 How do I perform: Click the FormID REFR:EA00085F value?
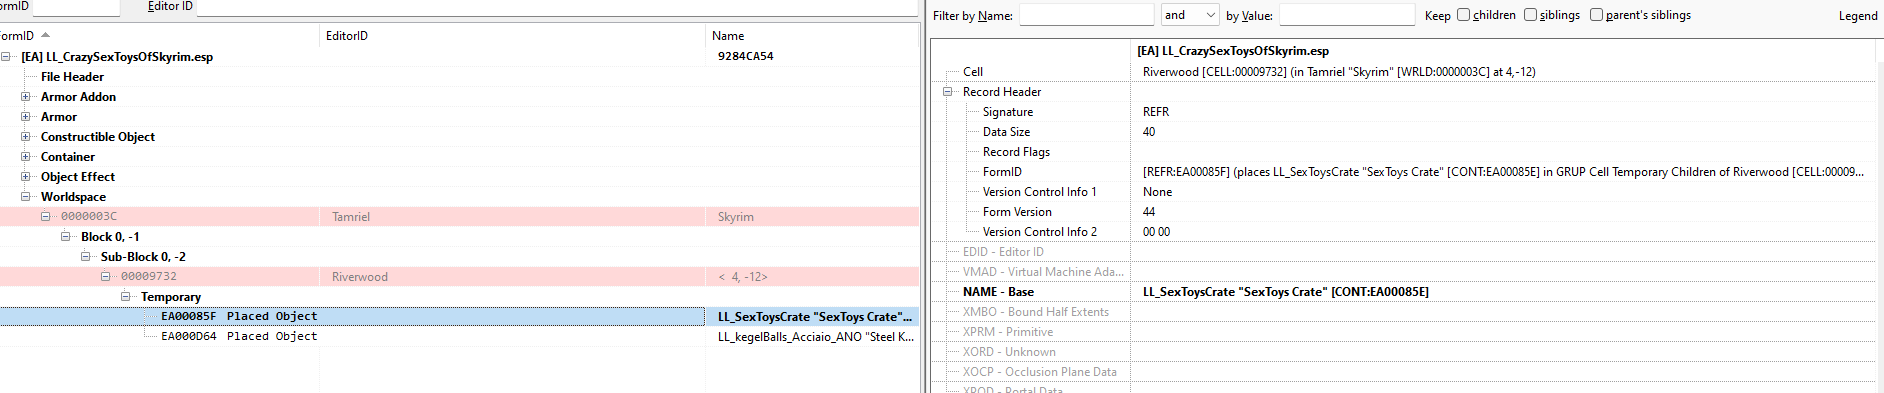click(1503, 172)
